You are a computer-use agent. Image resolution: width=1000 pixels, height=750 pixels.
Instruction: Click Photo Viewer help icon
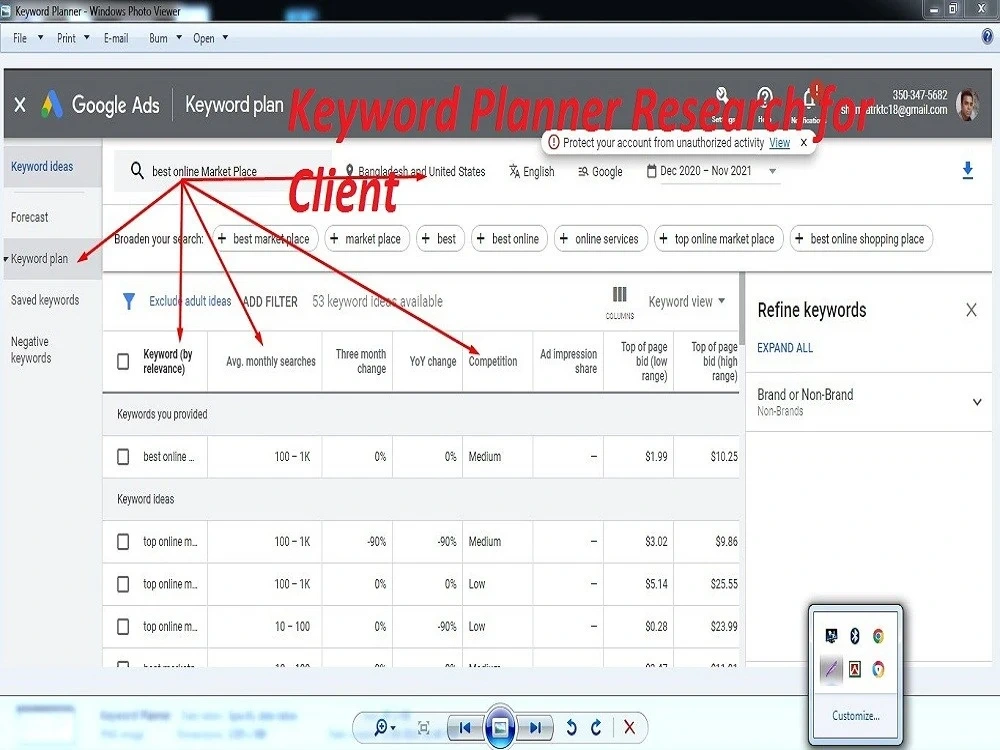click(988, 36)
